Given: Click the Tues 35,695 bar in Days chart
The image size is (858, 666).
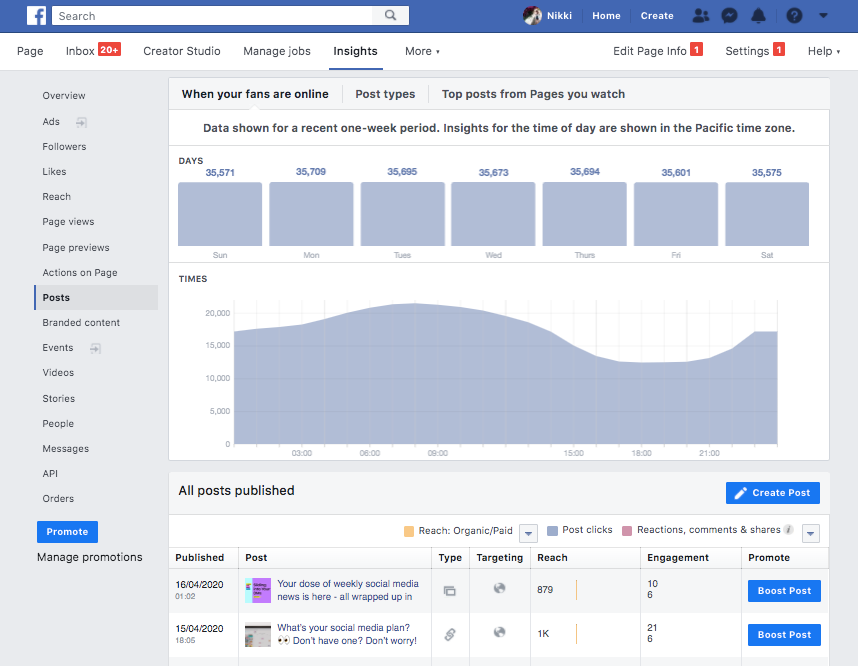Looking at the screenshot, I should [402, 214].
